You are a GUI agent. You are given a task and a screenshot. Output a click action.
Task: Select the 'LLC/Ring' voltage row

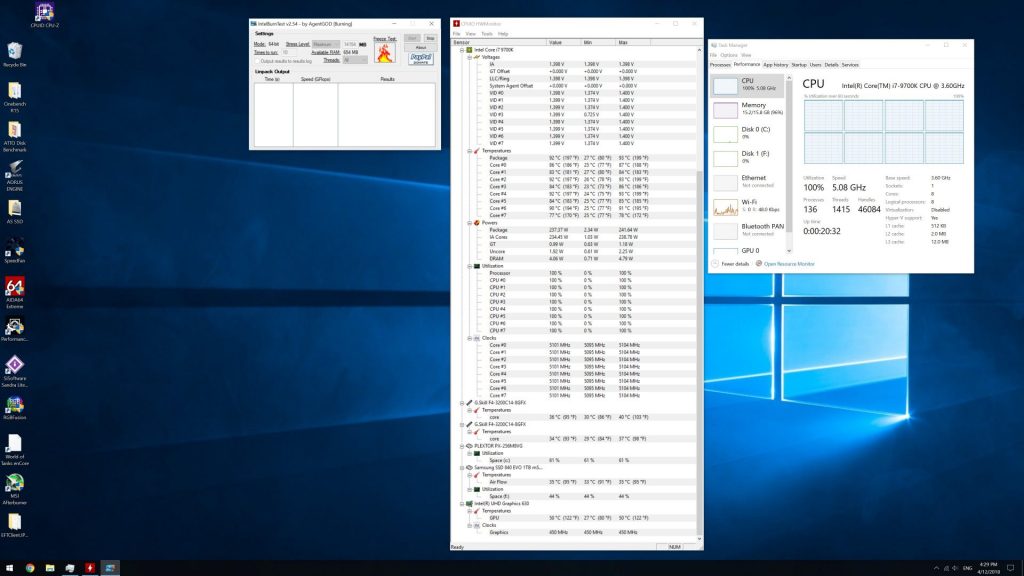577,78
